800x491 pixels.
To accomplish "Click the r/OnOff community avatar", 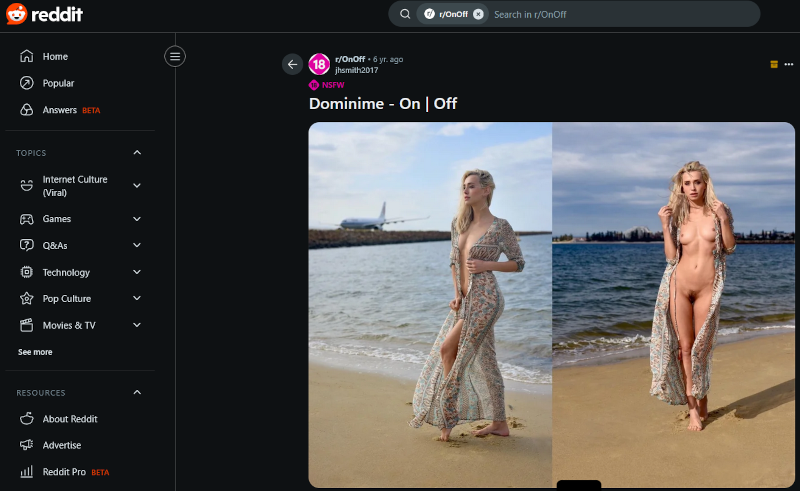I will [319, 64].
